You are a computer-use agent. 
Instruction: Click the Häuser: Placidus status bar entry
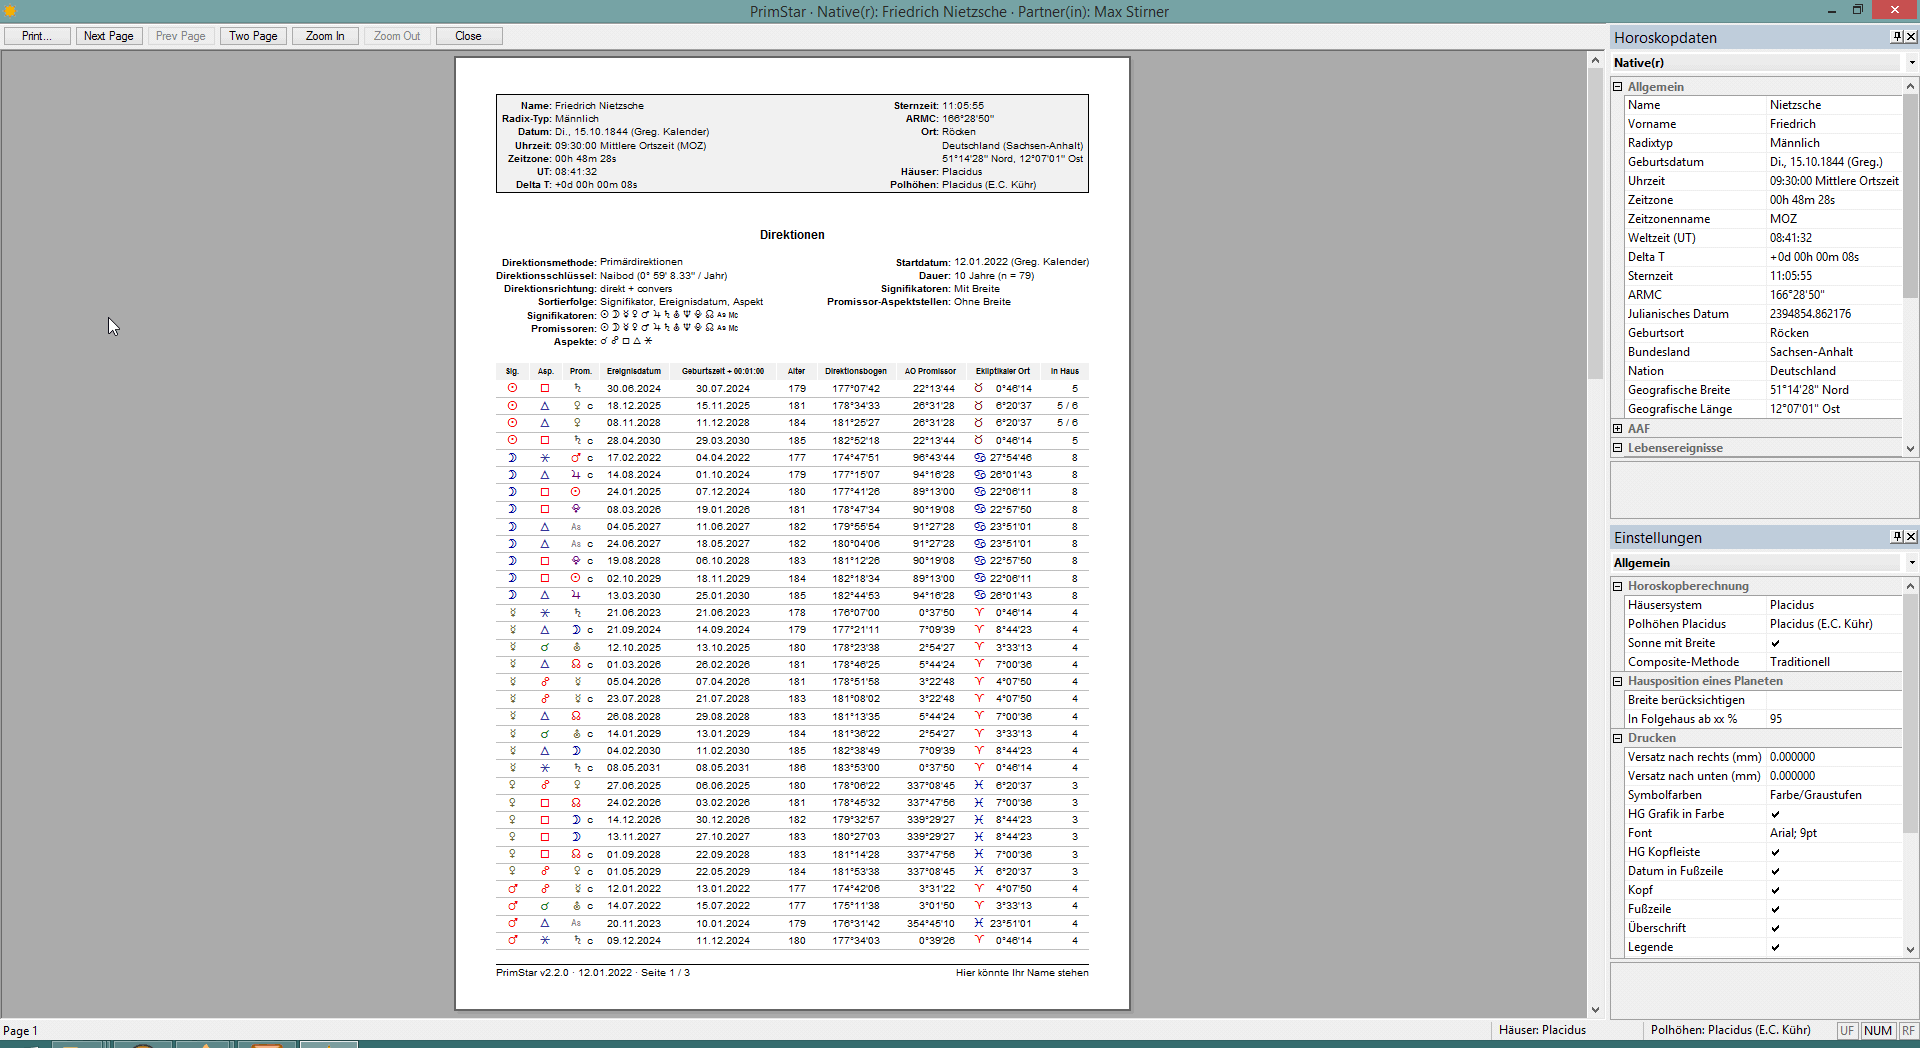coord(1542,1030)
